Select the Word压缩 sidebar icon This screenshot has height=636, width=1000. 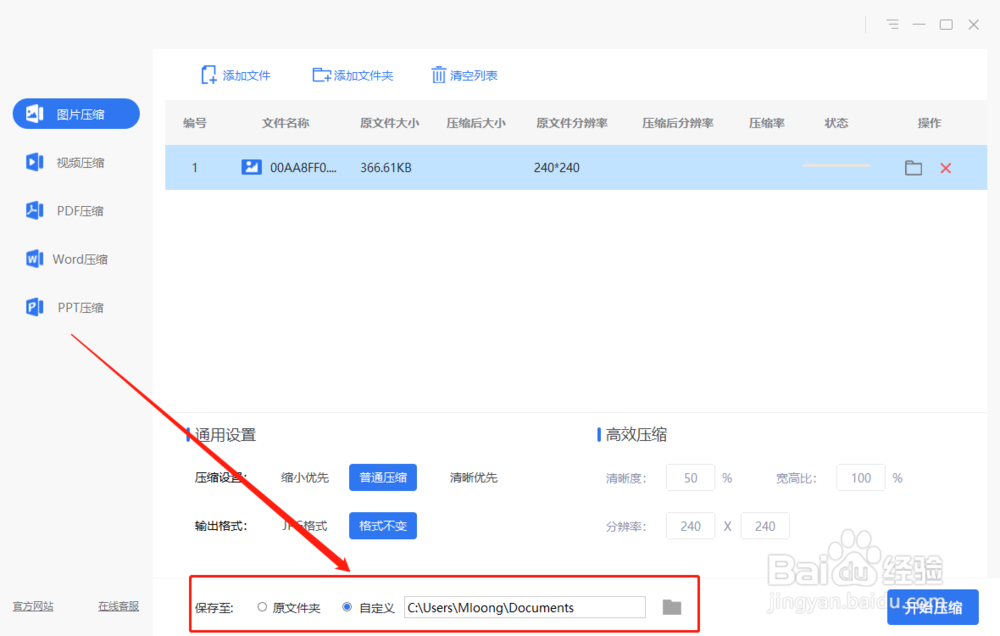click(x=33, y=258)
